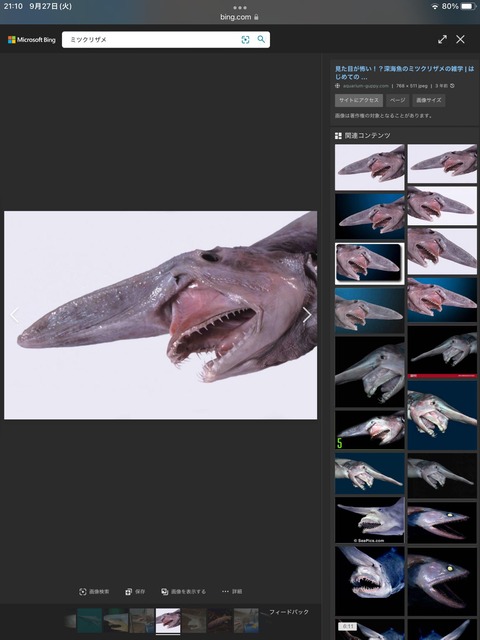Close the image detail viewer
Screen dimensions: 480x640
click(x=460, y=39)
